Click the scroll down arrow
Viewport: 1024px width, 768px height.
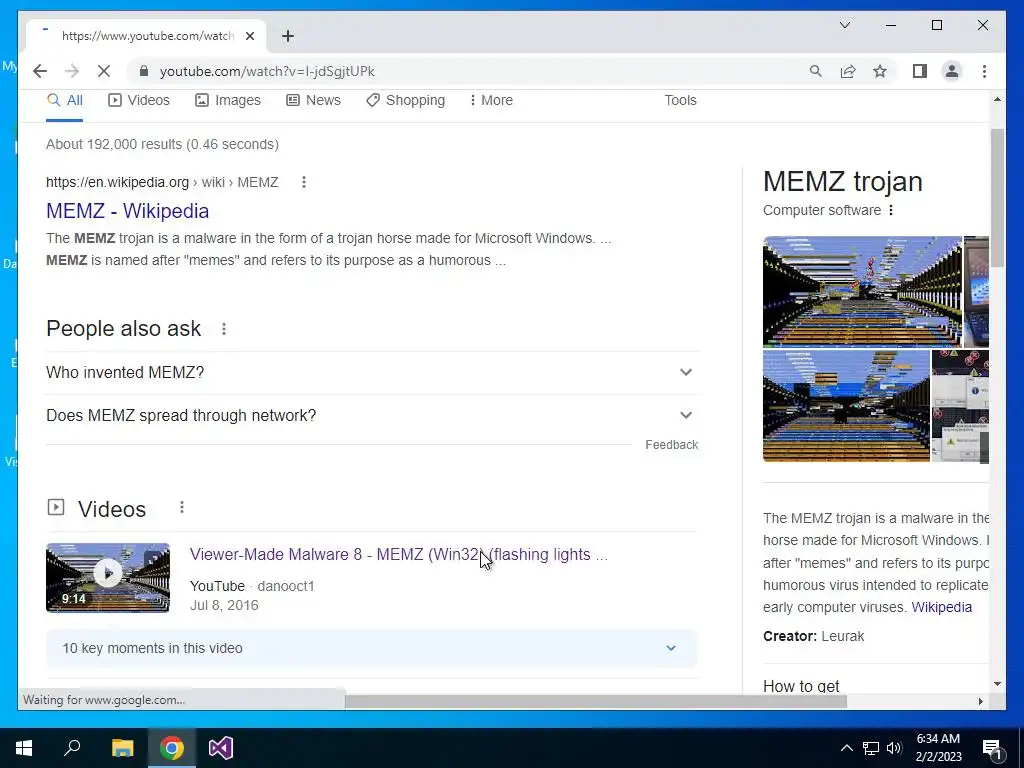(x=997, y=684)
